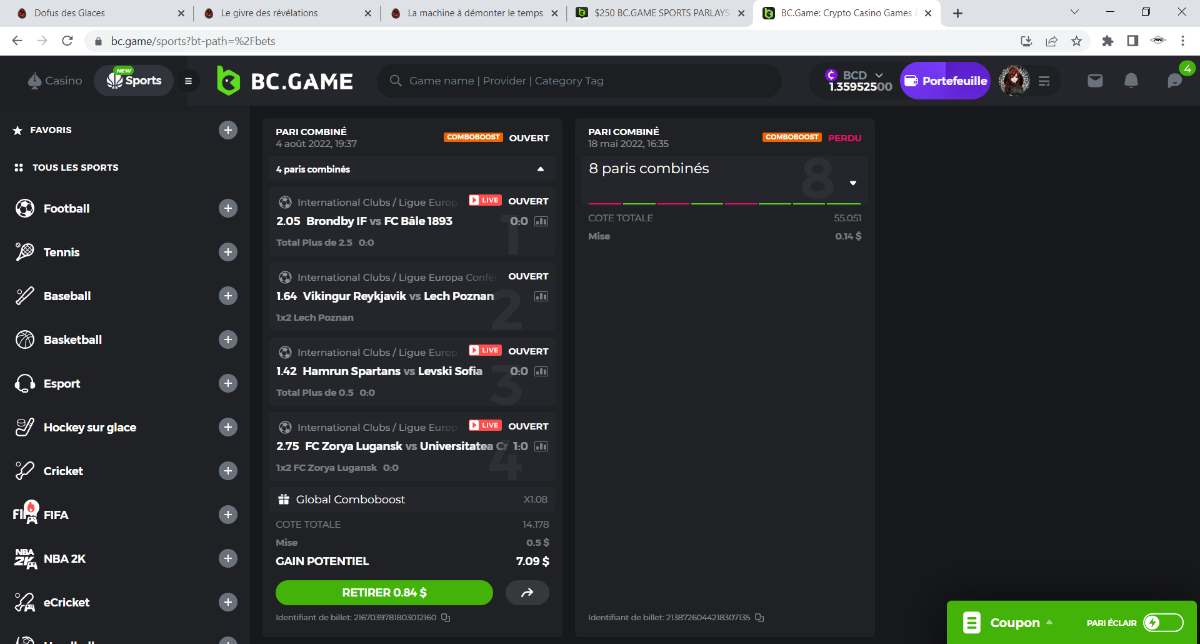Viewport: 1200px width, 644px height.
Task: Open the BCD currency dropdown
Action: [x=878, y=75]
